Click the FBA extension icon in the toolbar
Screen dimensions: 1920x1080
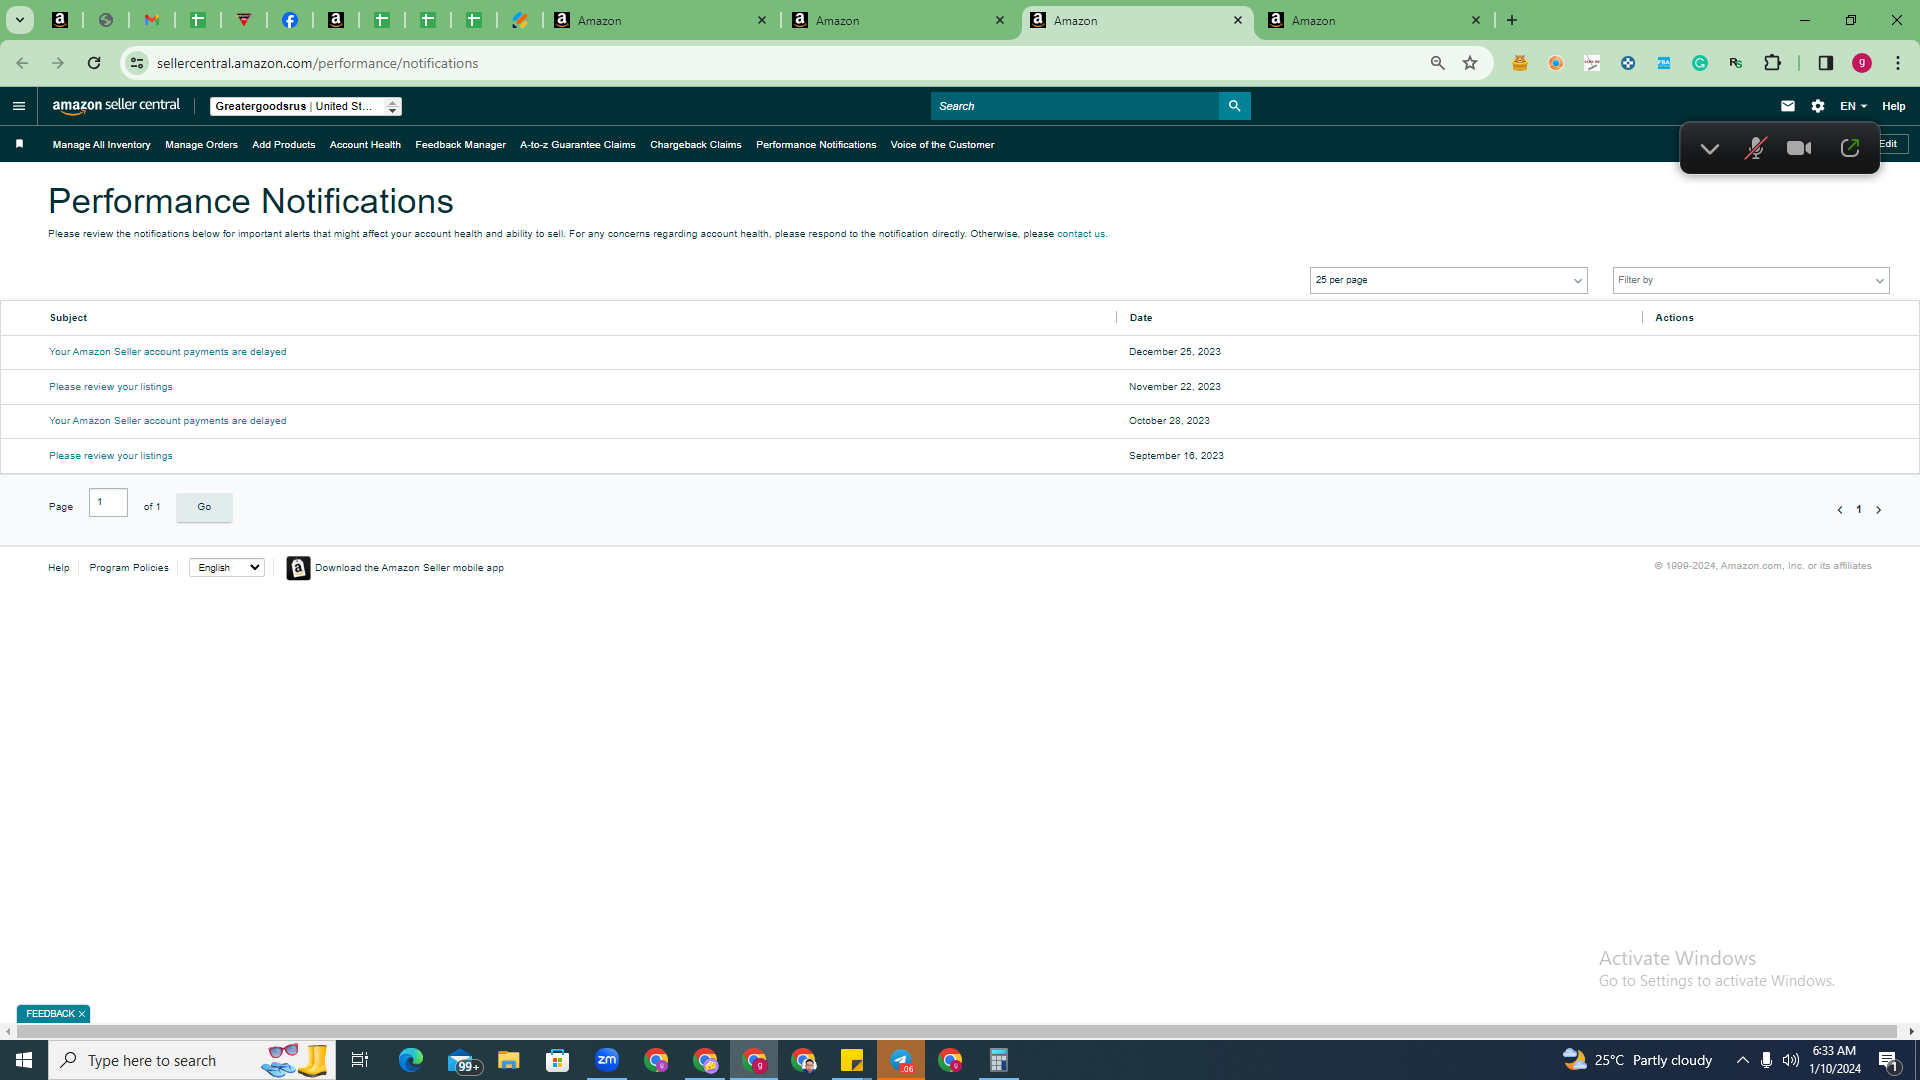[x=1664, y=63]
